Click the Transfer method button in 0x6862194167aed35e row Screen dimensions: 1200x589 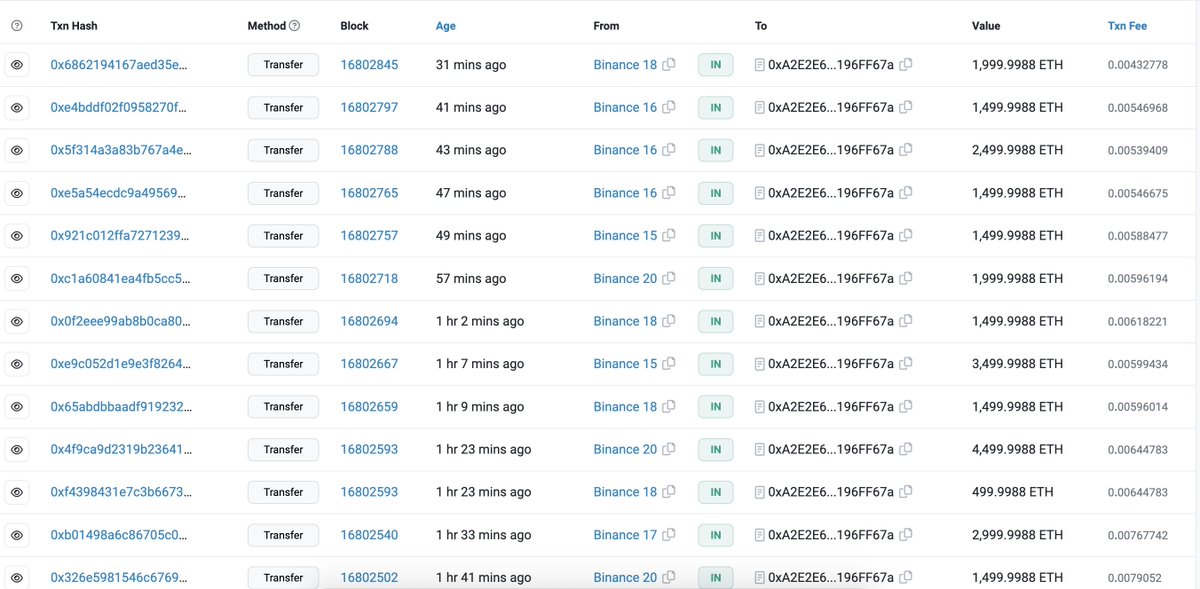click(x=283, y=65)
